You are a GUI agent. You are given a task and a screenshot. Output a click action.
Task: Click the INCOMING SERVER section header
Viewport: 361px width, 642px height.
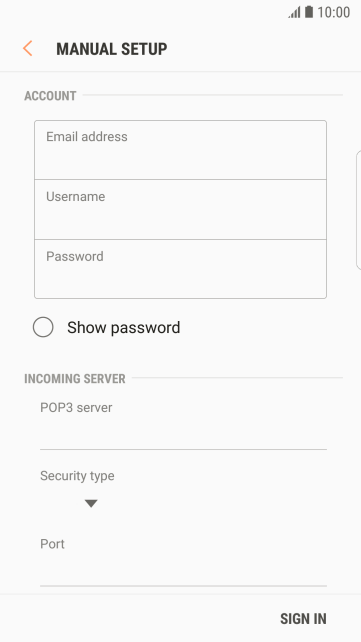coord(75,379)
